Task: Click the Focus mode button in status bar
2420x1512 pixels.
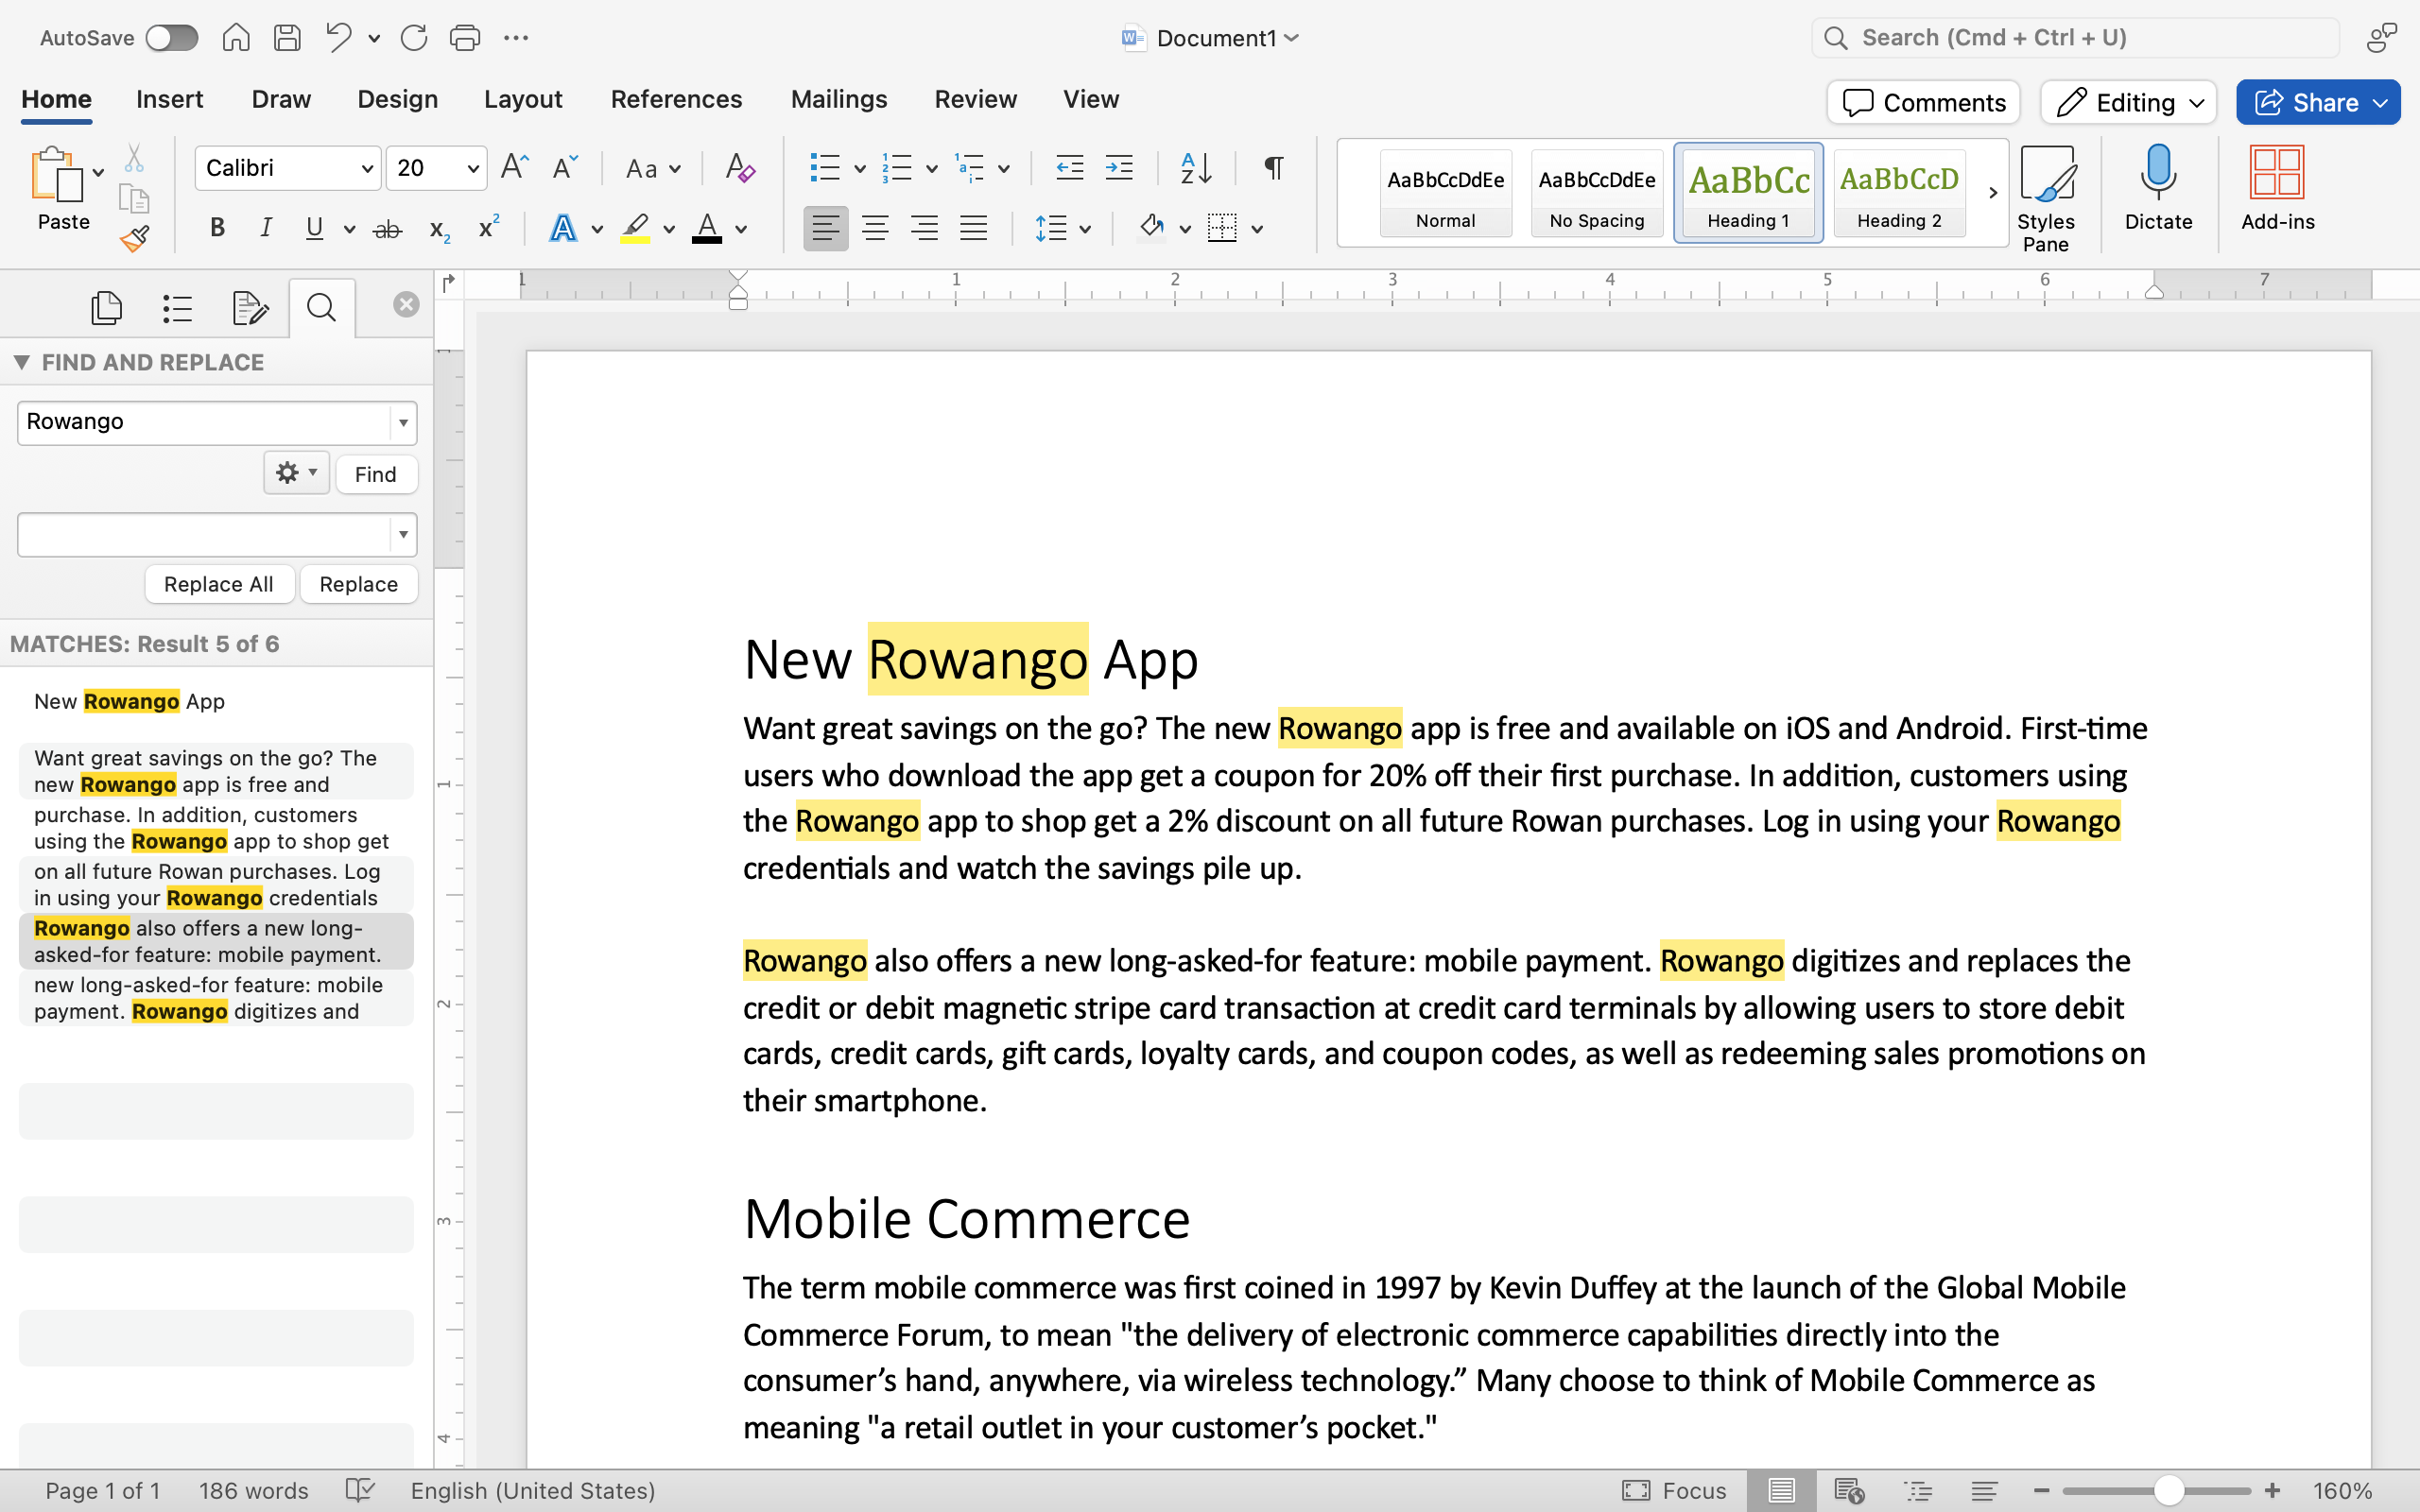Action: point(1674,1490)
